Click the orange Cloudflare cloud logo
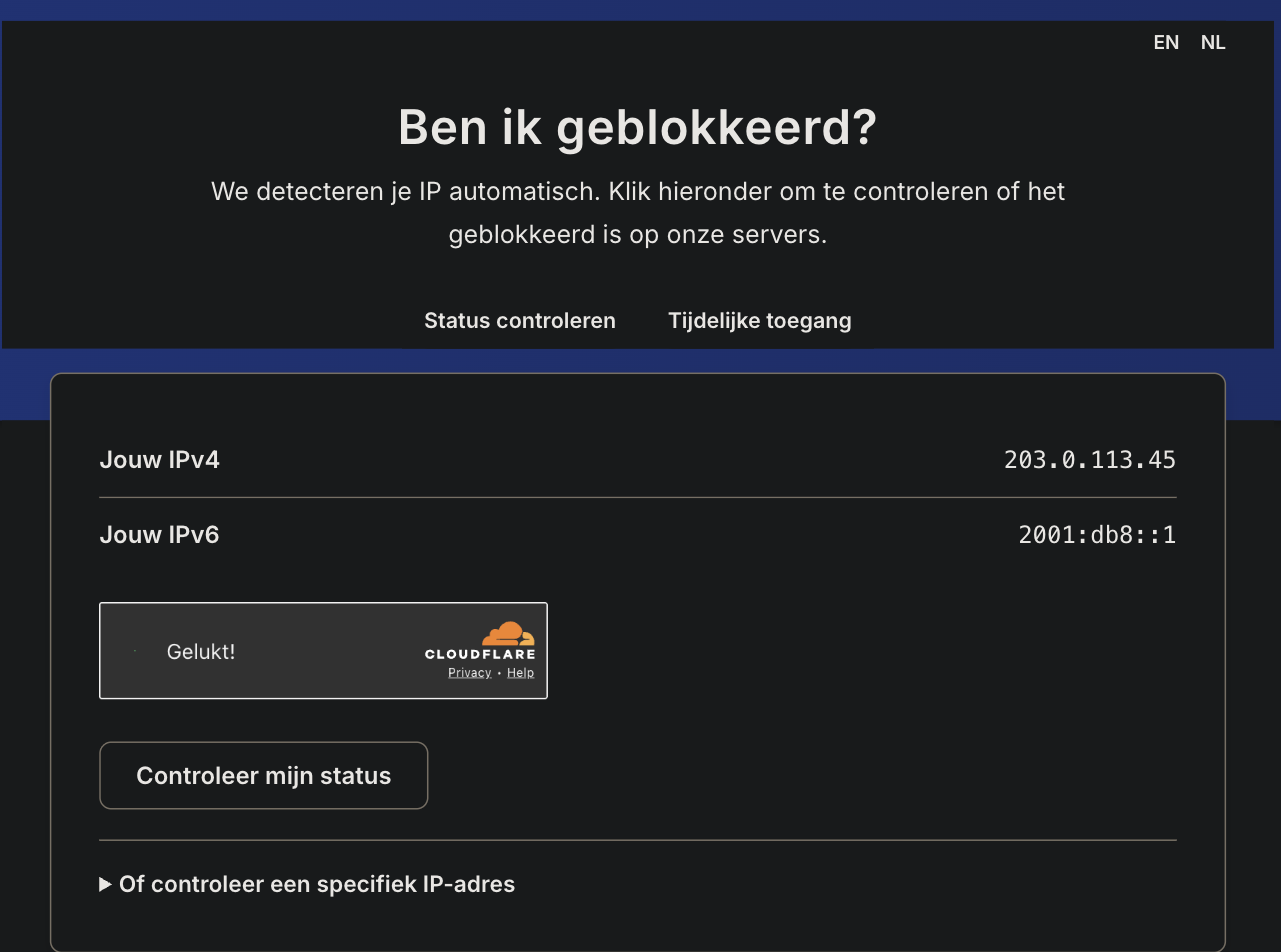 click(x=508, y=634)
